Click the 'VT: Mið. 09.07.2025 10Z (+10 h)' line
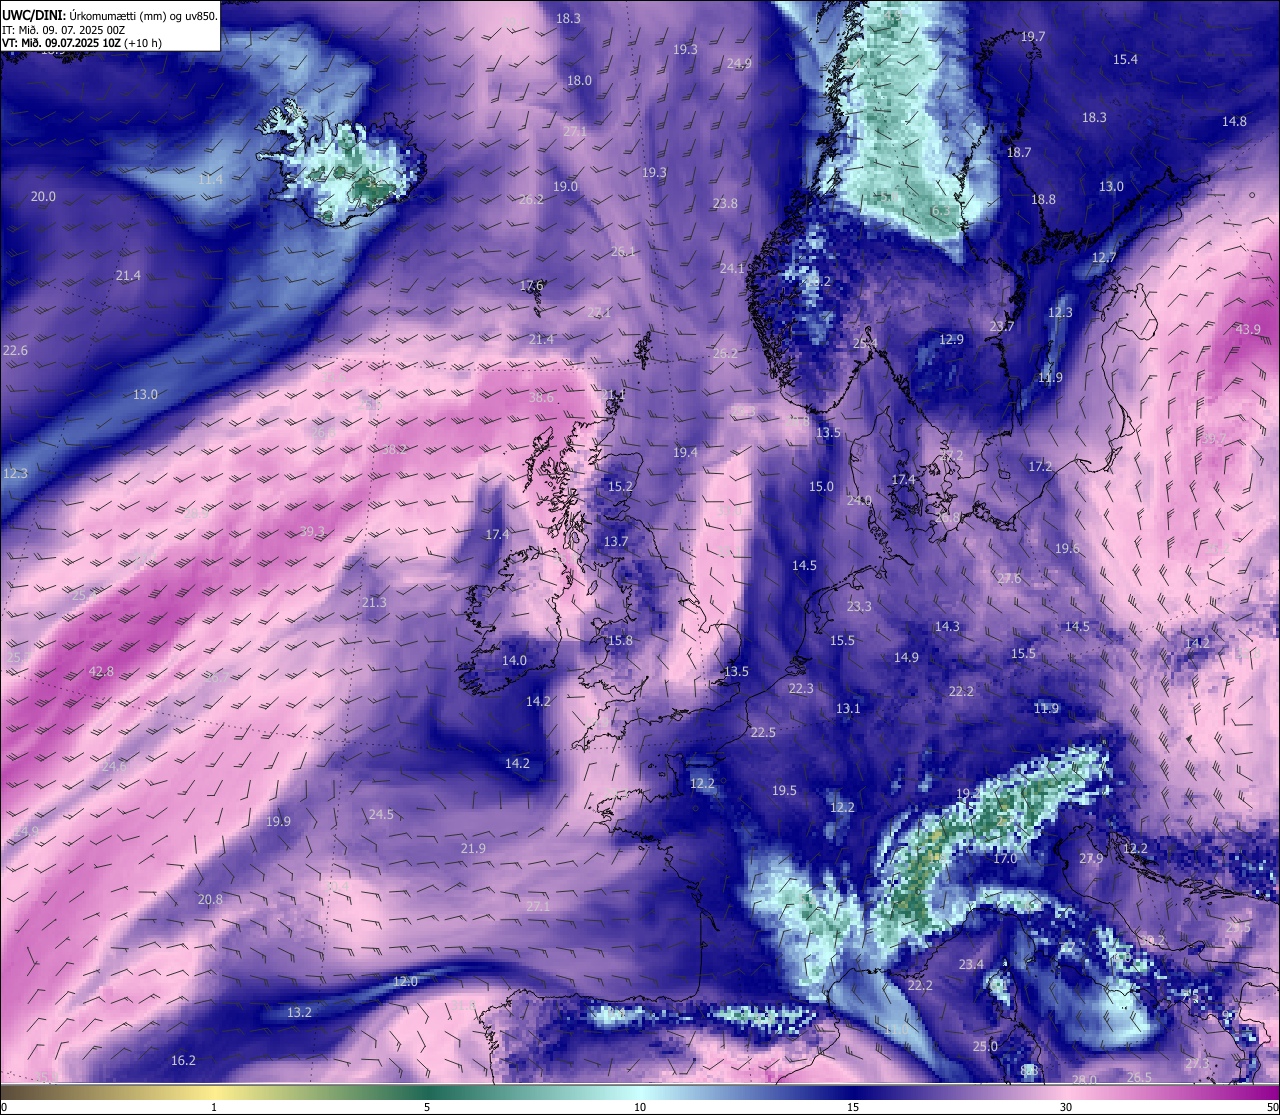 coord(82,43)
